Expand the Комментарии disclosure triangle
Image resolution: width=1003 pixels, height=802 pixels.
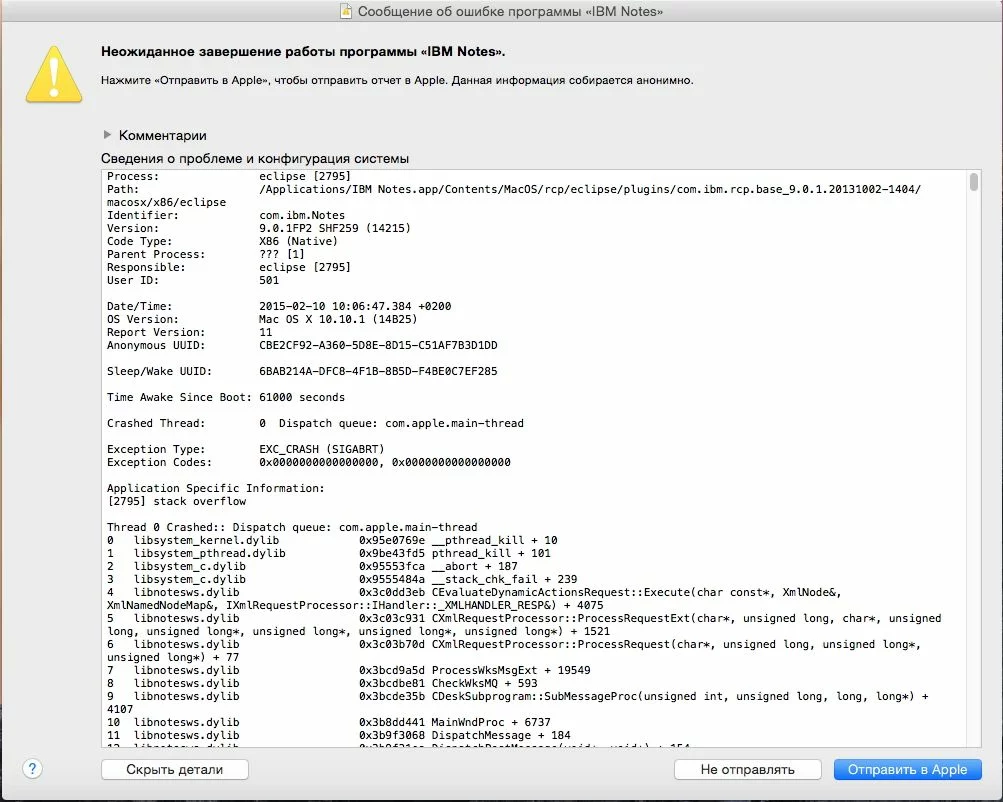click(x=107, y=135)
